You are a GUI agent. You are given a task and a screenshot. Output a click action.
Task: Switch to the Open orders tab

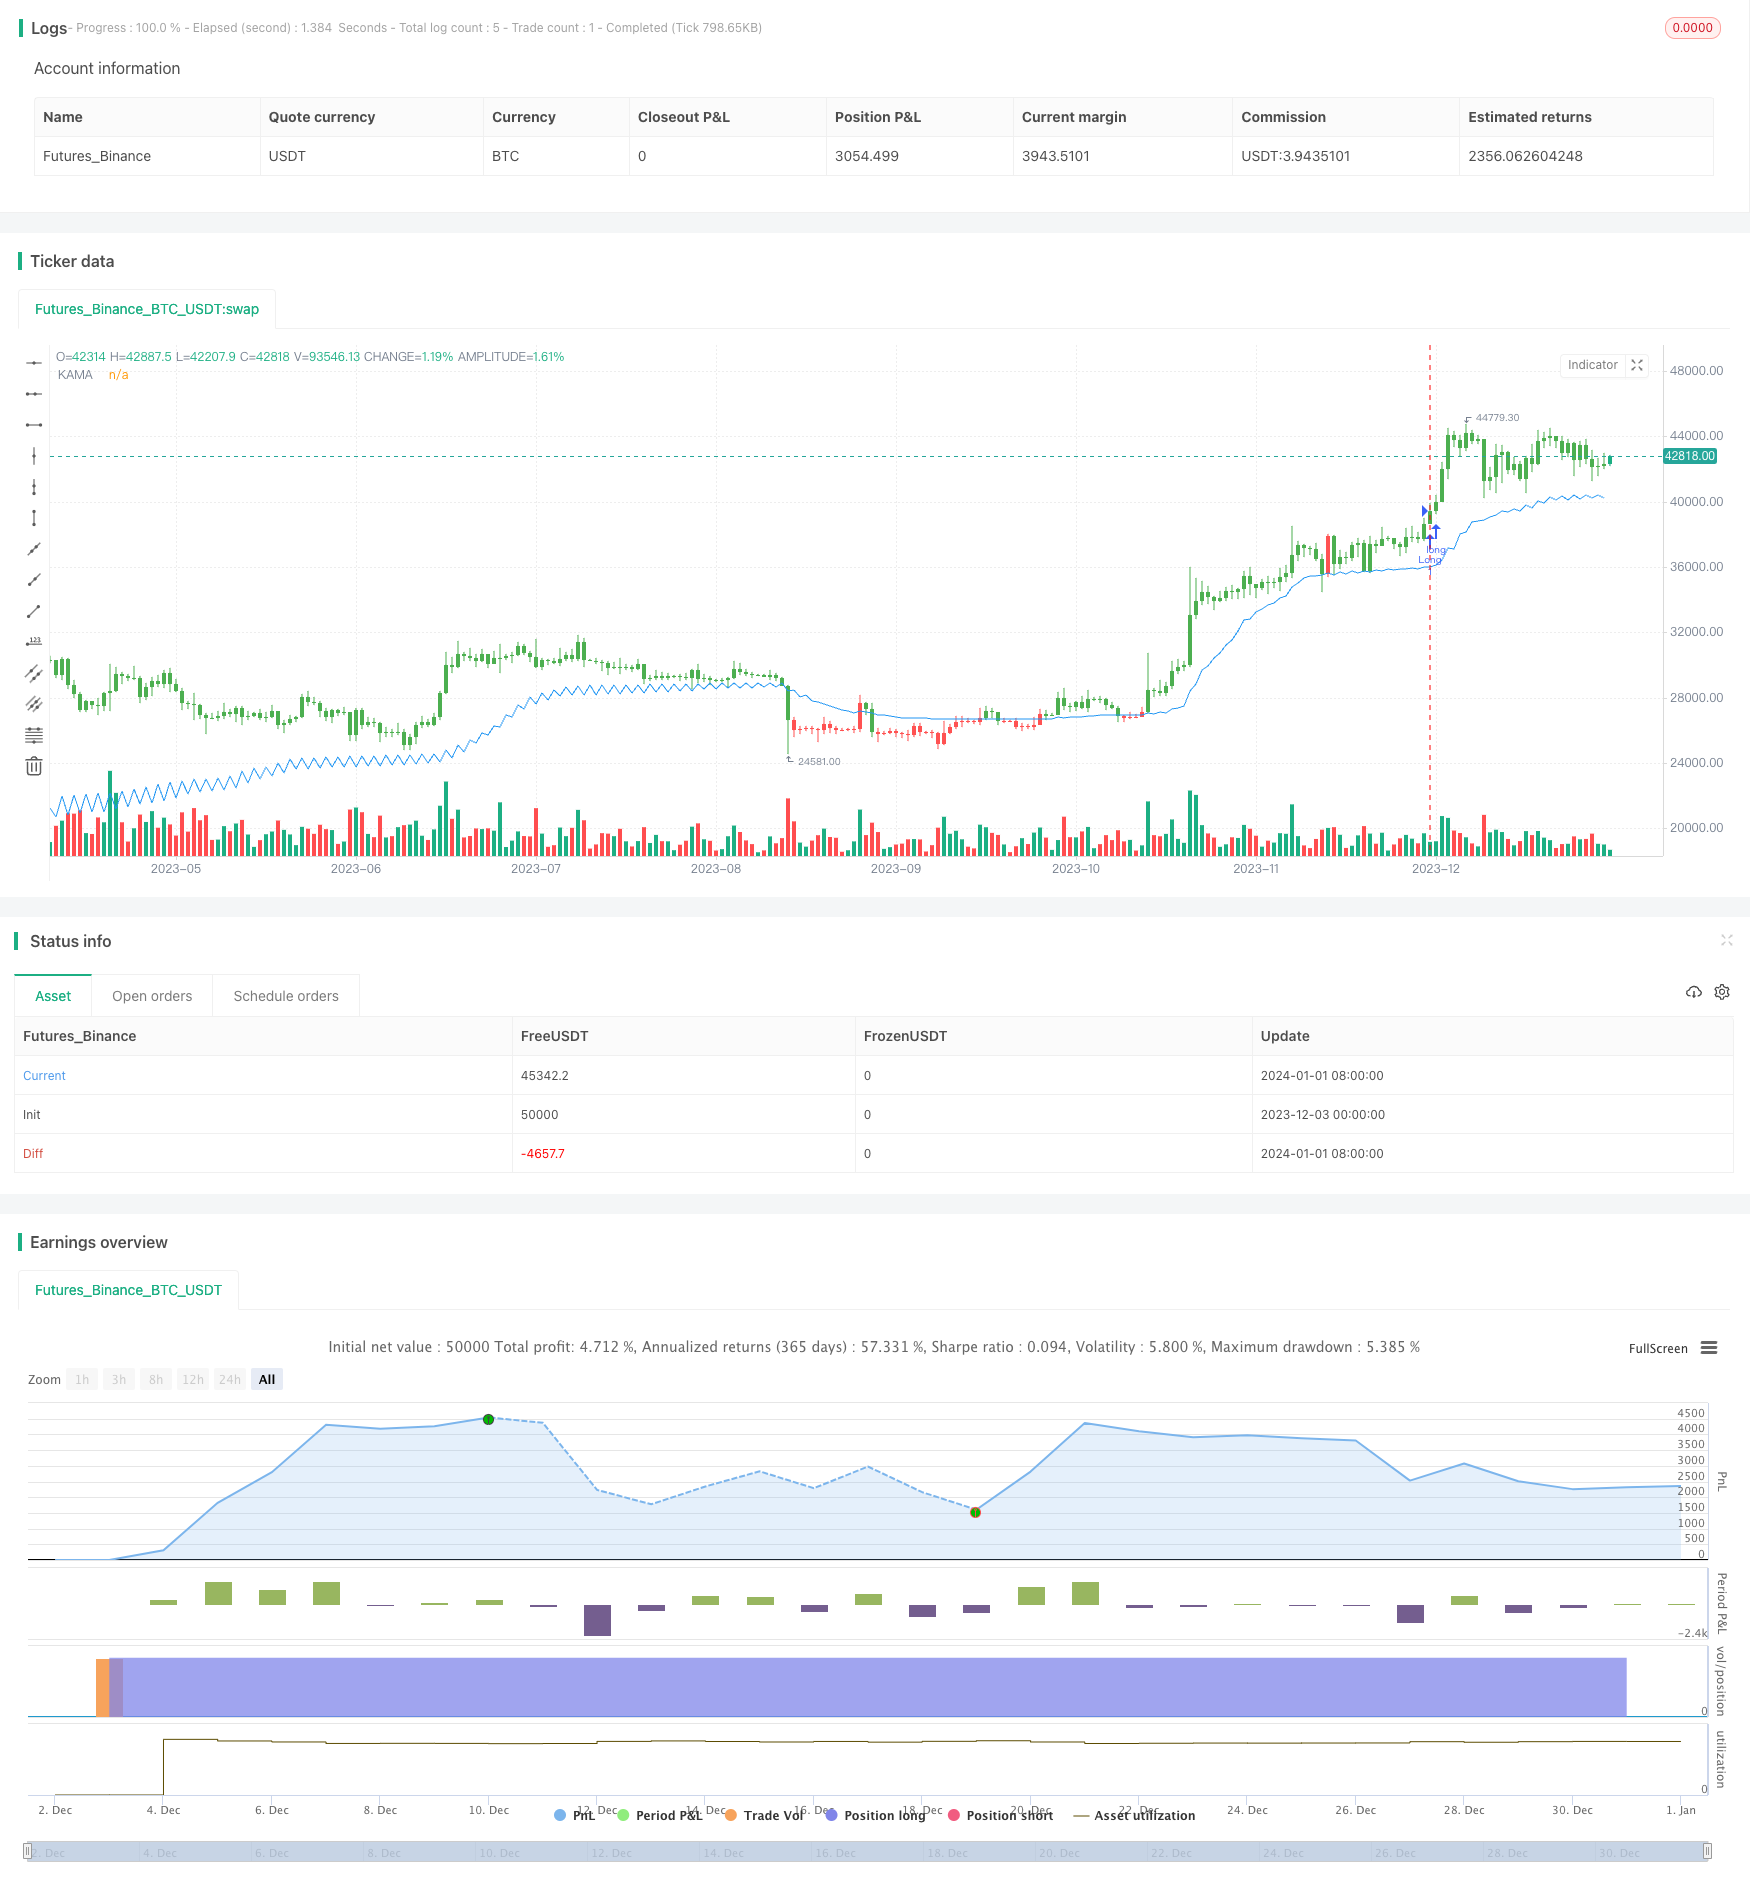tap(152, 996)
